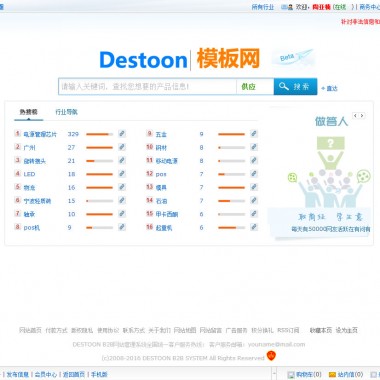Click link icon in row 11 移动电源
380x380 pixels.
pos(254,161)
